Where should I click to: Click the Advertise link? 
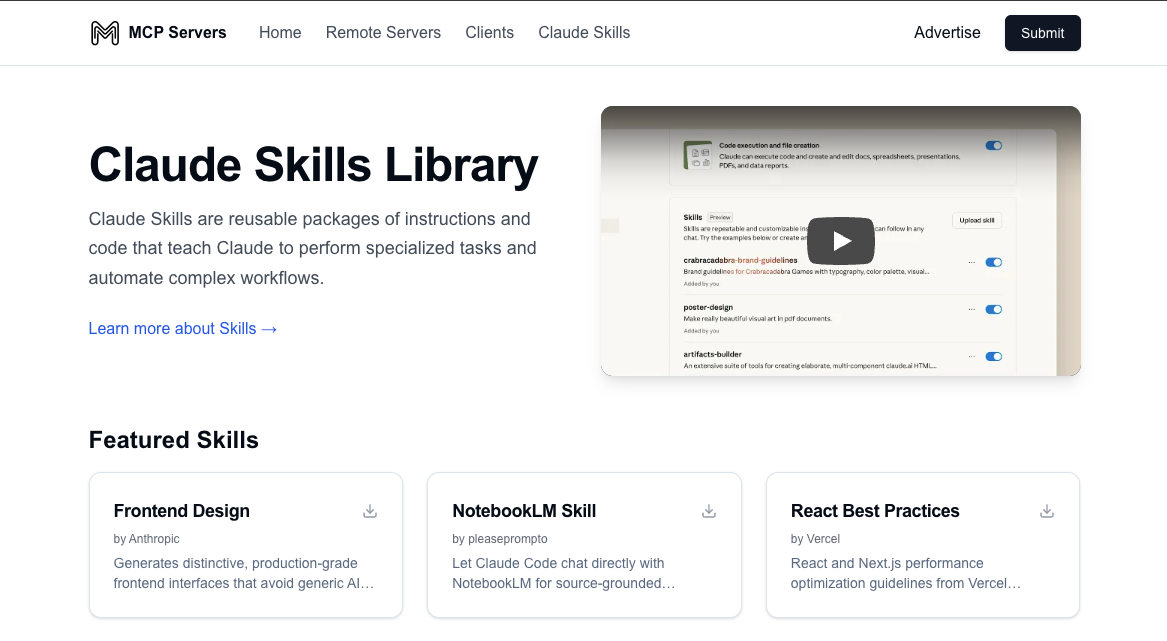(x=947, y=33)
